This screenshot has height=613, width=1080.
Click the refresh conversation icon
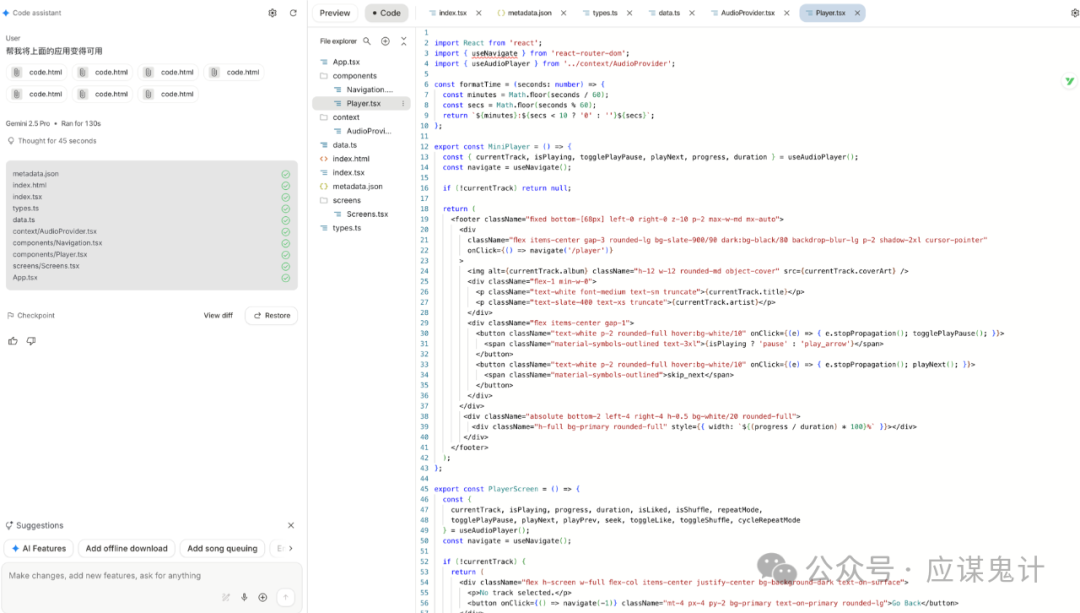coord(293,13)
